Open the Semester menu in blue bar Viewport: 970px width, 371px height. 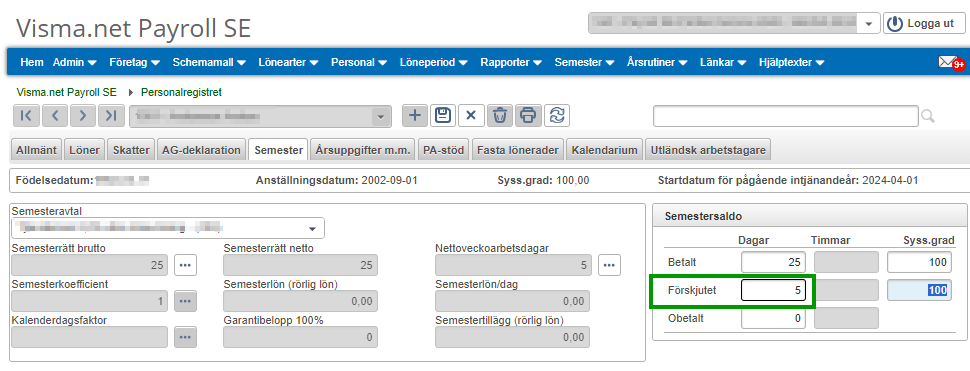point(585,62)
